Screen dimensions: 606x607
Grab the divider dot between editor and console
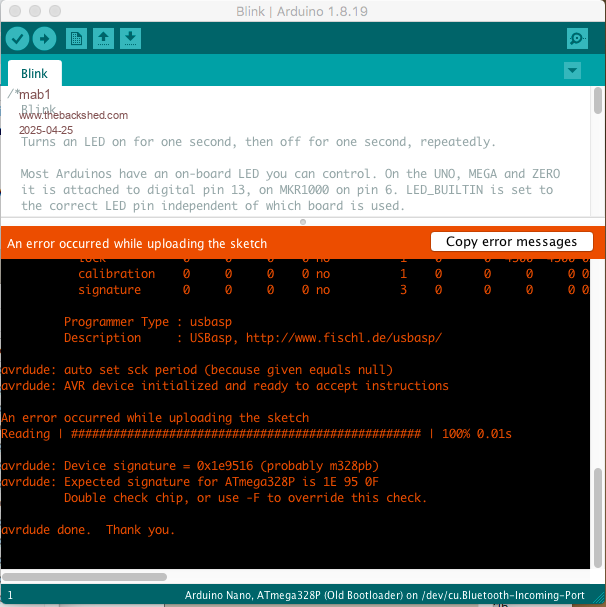tap(302, 222)
